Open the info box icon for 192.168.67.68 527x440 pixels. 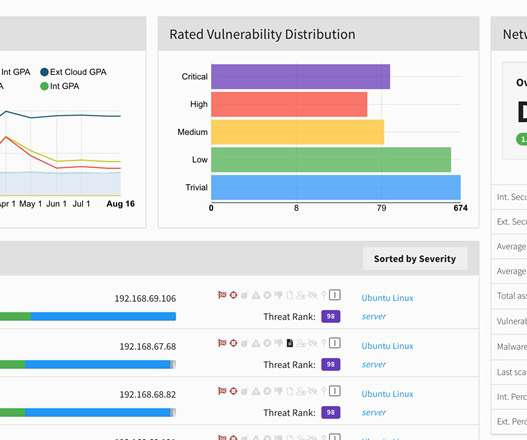334,343
